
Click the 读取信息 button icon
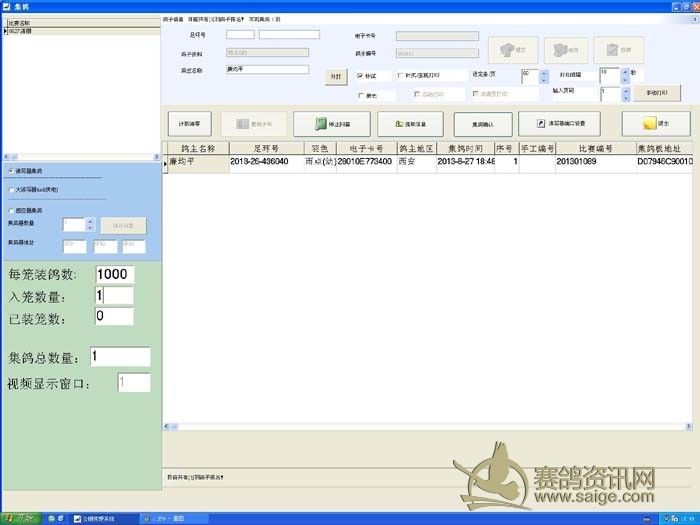(397, 124)
